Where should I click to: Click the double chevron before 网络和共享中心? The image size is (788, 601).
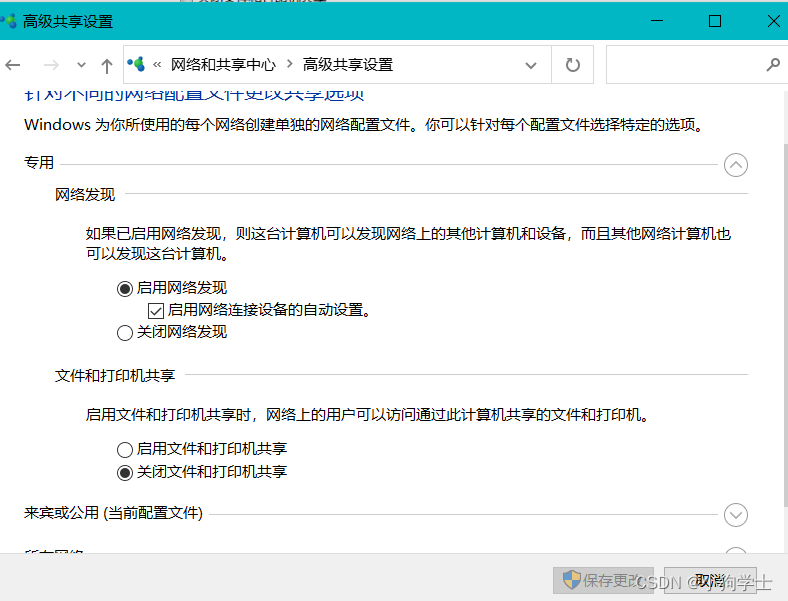[157, 65]
